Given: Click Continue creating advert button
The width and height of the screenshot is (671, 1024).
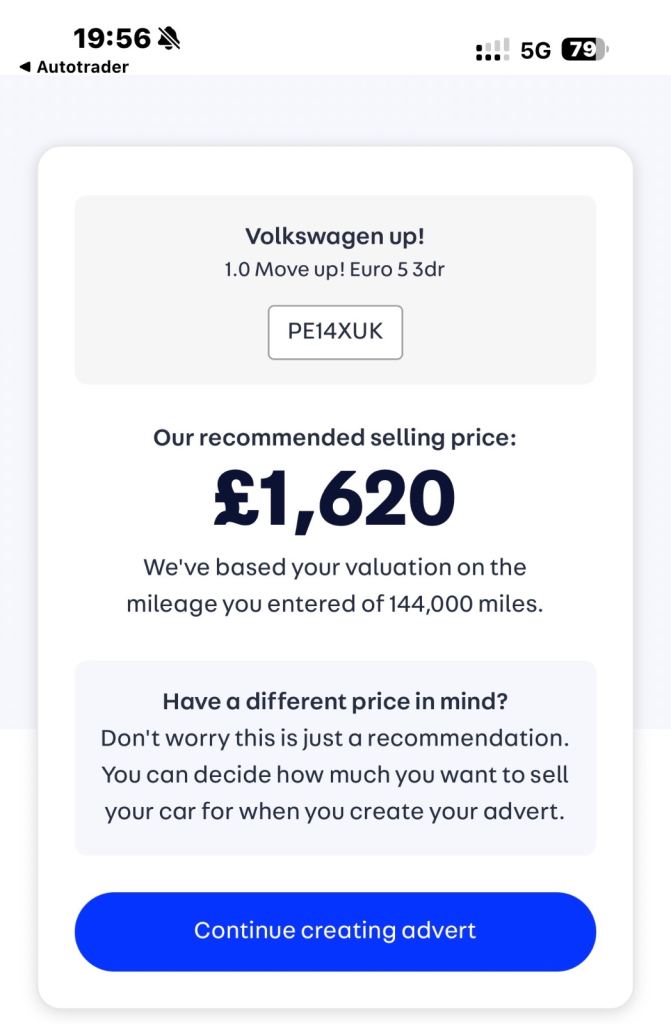Looking at the screenshot, I should (335, 931).
